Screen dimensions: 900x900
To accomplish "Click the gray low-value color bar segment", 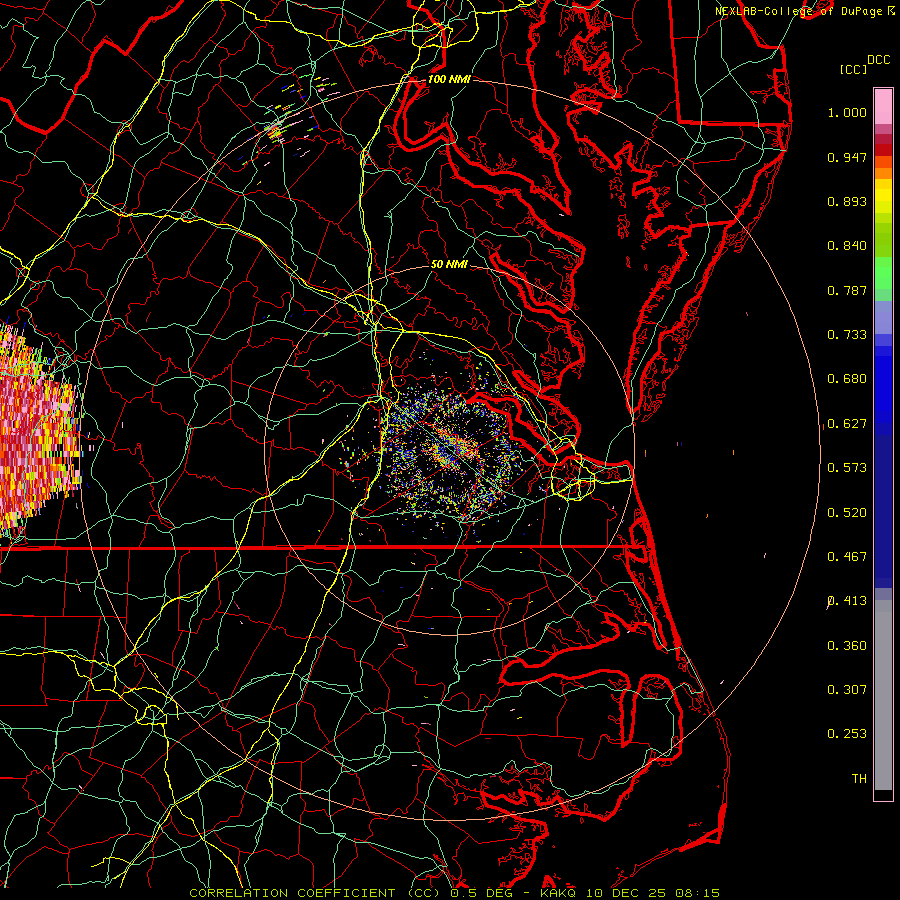I will (x=883, y=695).
